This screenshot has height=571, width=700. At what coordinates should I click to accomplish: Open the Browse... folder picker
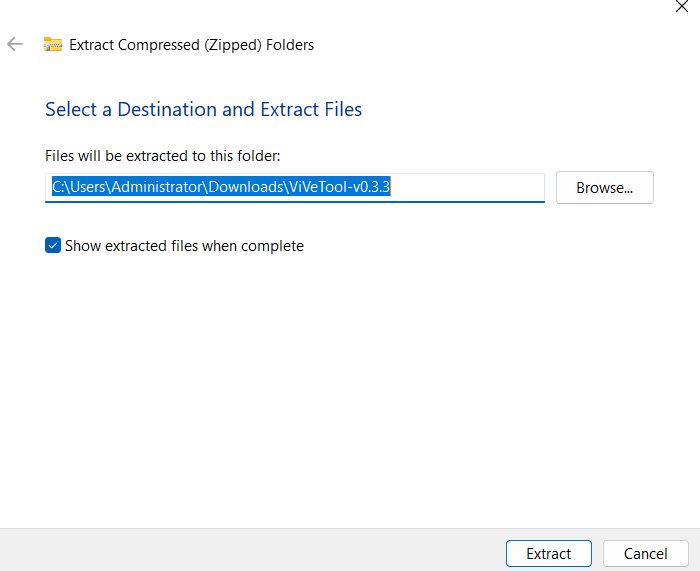(604, 188)
